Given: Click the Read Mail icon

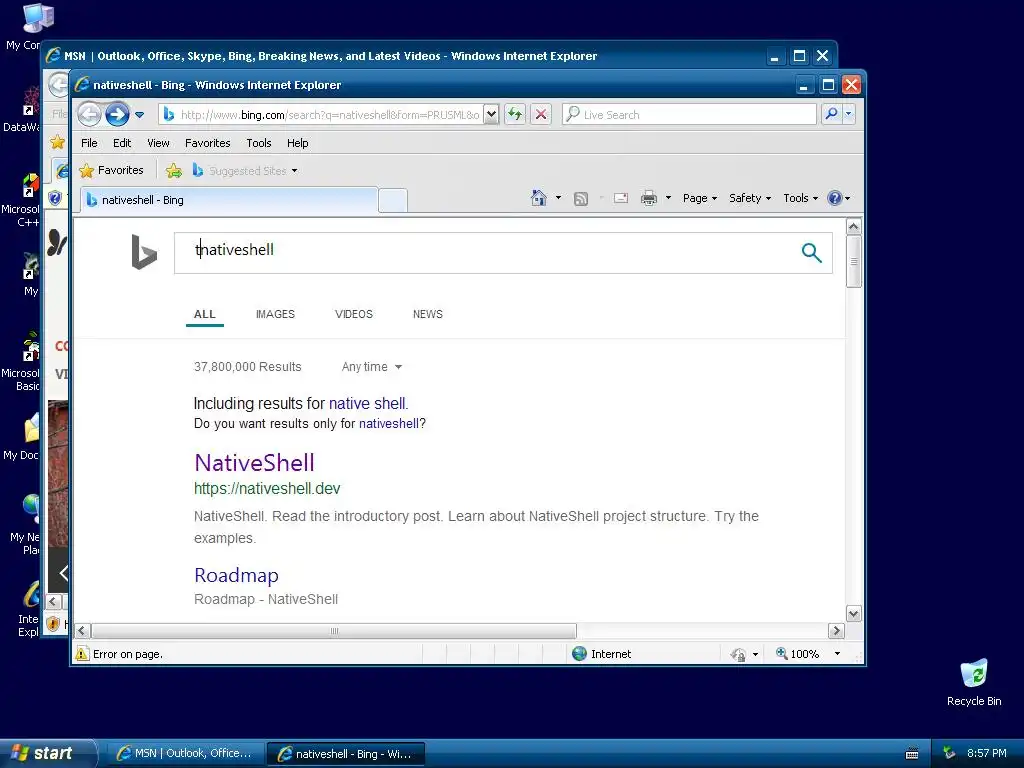Looking at the screenshot, I should tap(621, 198).
